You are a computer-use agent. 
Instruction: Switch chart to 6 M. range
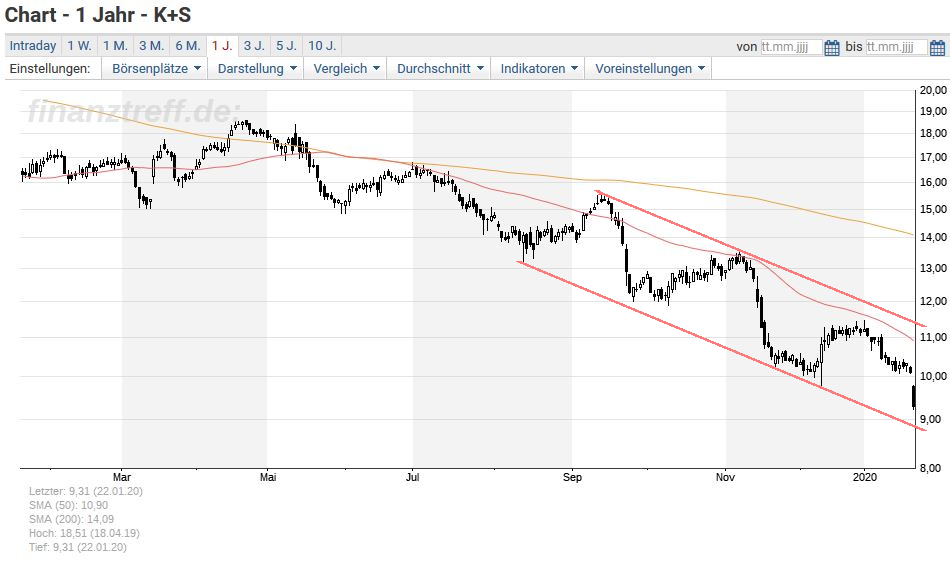pos(188,45)
